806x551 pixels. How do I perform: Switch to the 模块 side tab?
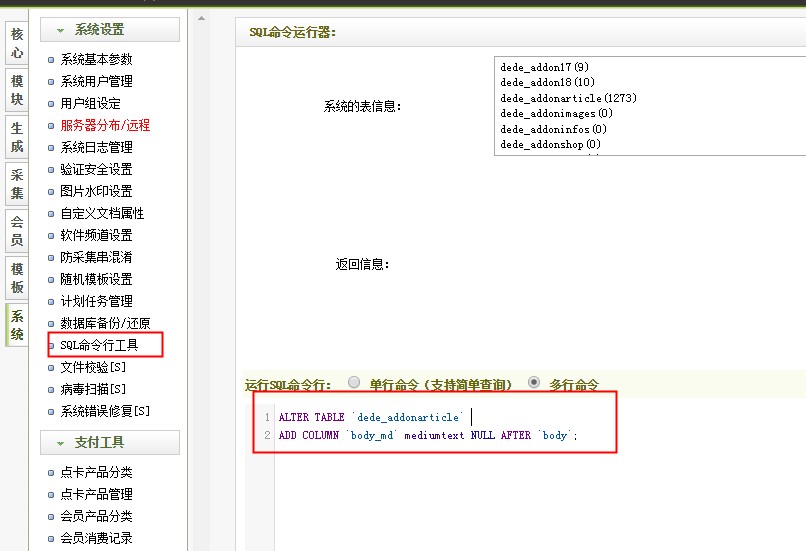(17, 90)
